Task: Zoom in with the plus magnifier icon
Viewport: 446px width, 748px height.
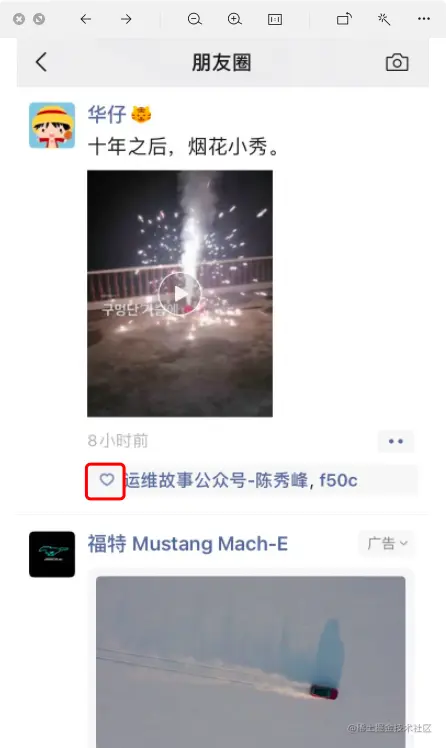Action: click(235, 19)
